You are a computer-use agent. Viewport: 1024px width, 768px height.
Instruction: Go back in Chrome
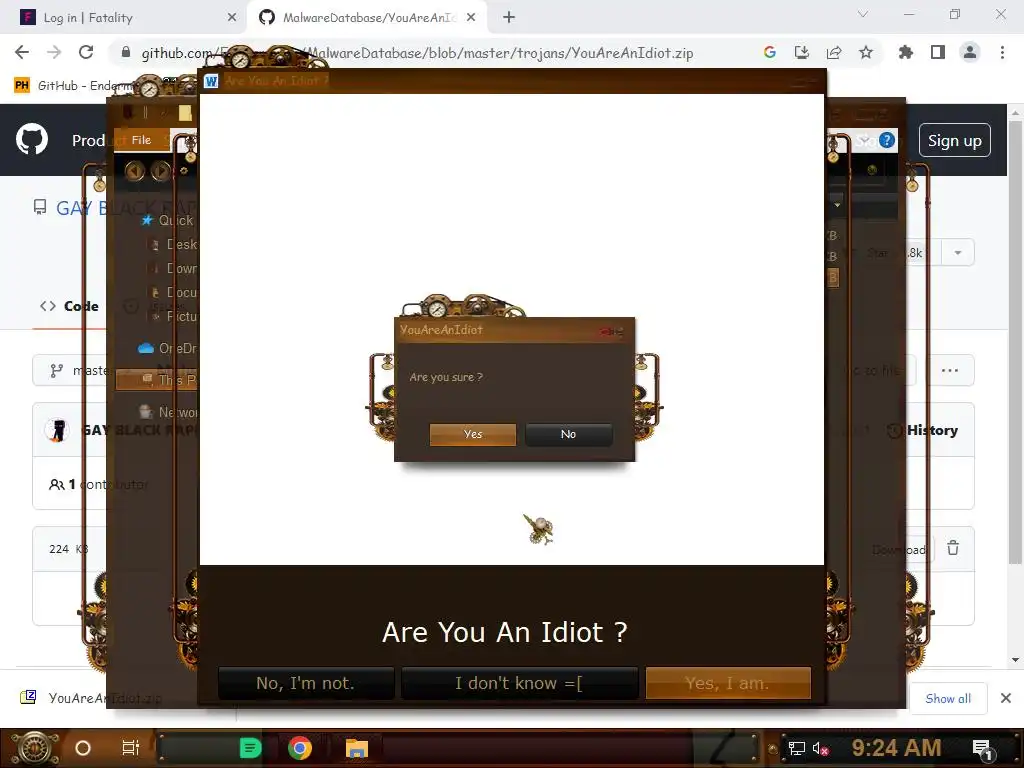(22, 52)
